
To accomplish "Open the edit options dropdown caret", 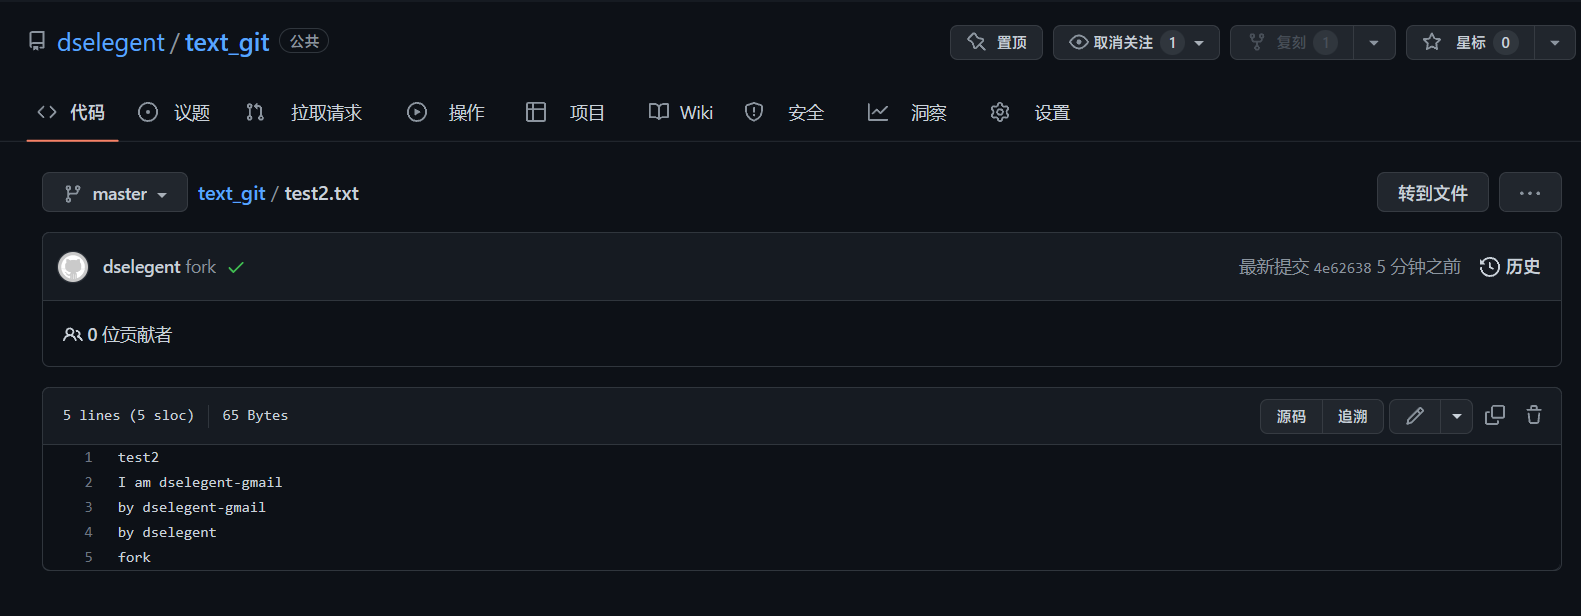I will pyautogui.click(x=1457, y=416).
